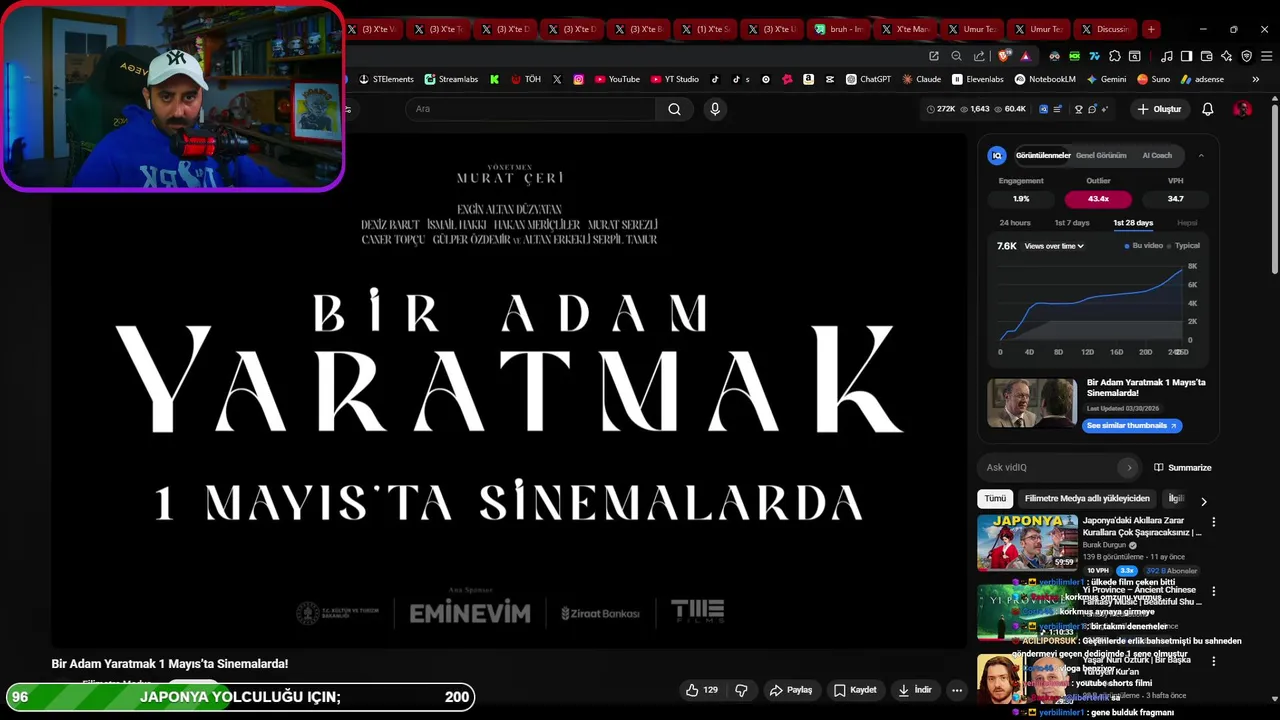Viewport: 1280px width, 720px height.
Task: Switch to Genel Görünüm tab in vidIQ
Action: pyautogui.click(x=1101, y=155)
